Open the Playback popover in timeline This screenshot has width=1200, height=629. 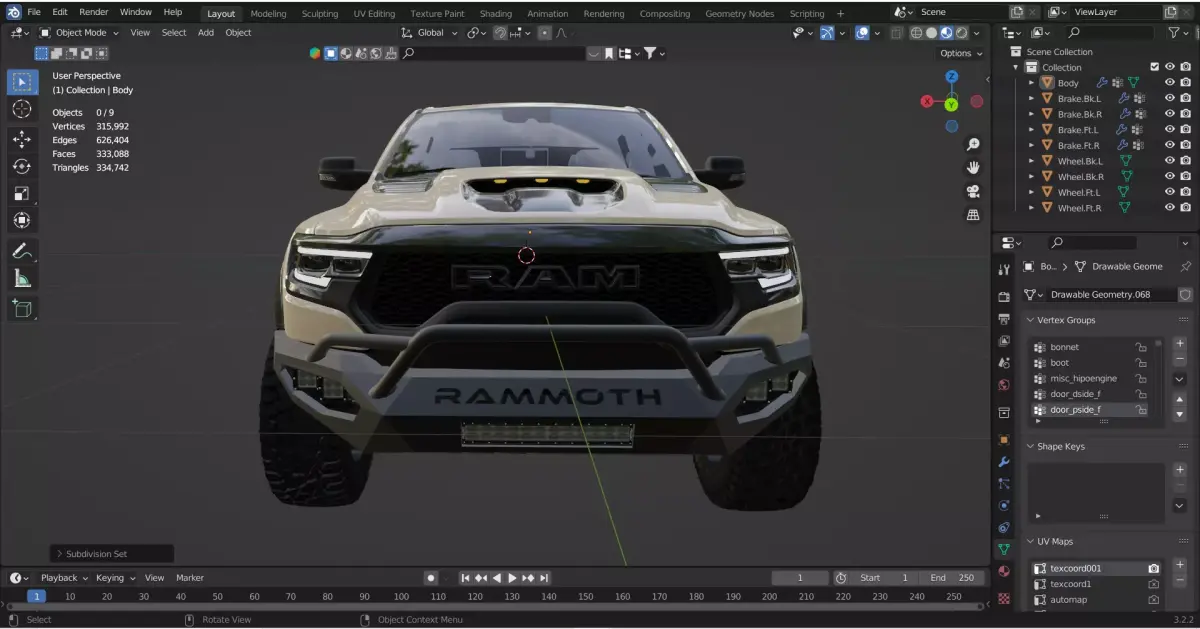pos(64,577)
